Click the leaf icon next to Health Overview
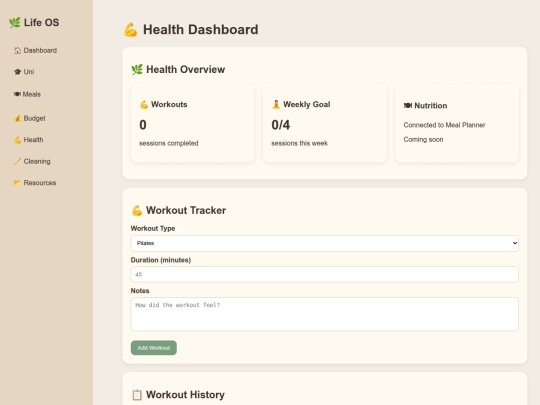 137,70
